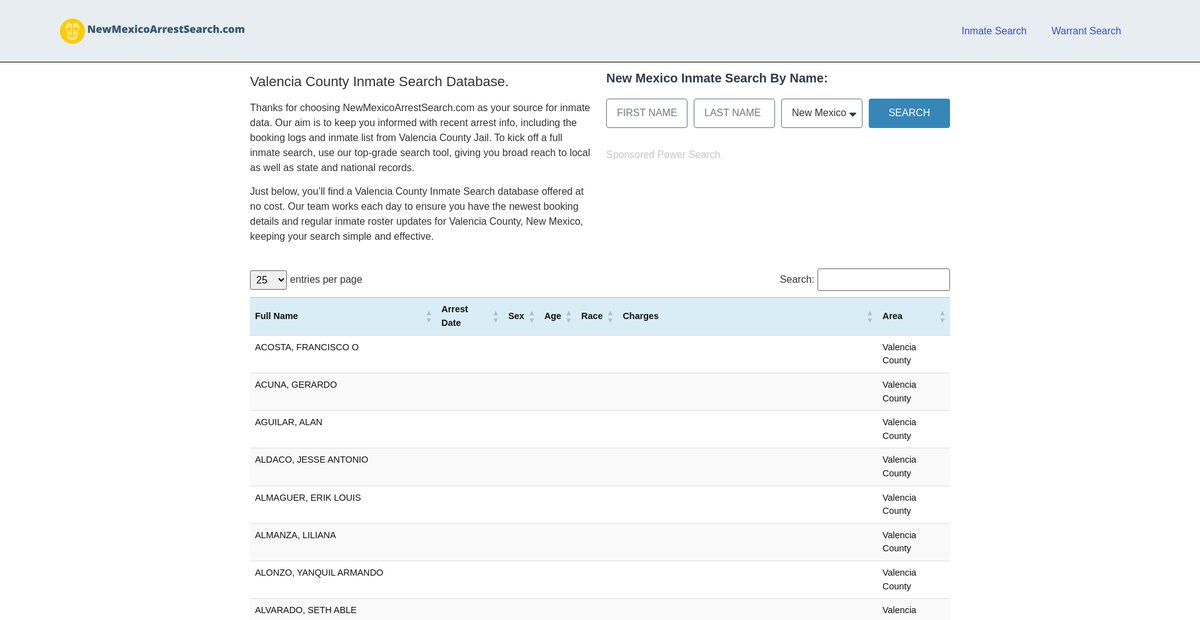Viewport: 1200px width, 620px height.
Task: Focus the FIRST NAME input field
Action: [646, 113]
